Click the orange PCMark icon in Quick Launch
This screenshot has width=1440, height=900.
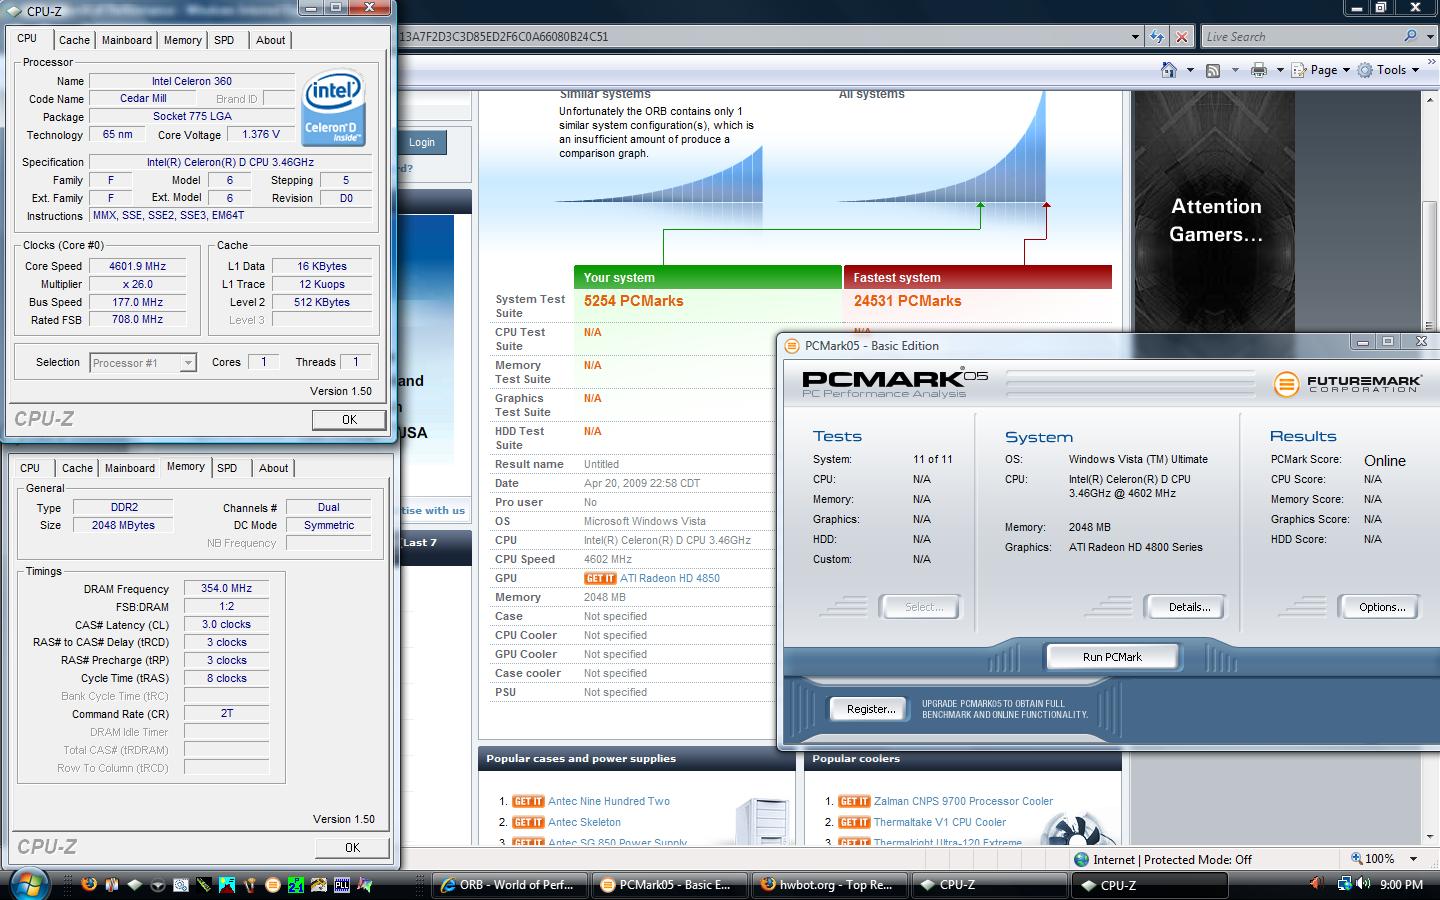click(273, 884)
